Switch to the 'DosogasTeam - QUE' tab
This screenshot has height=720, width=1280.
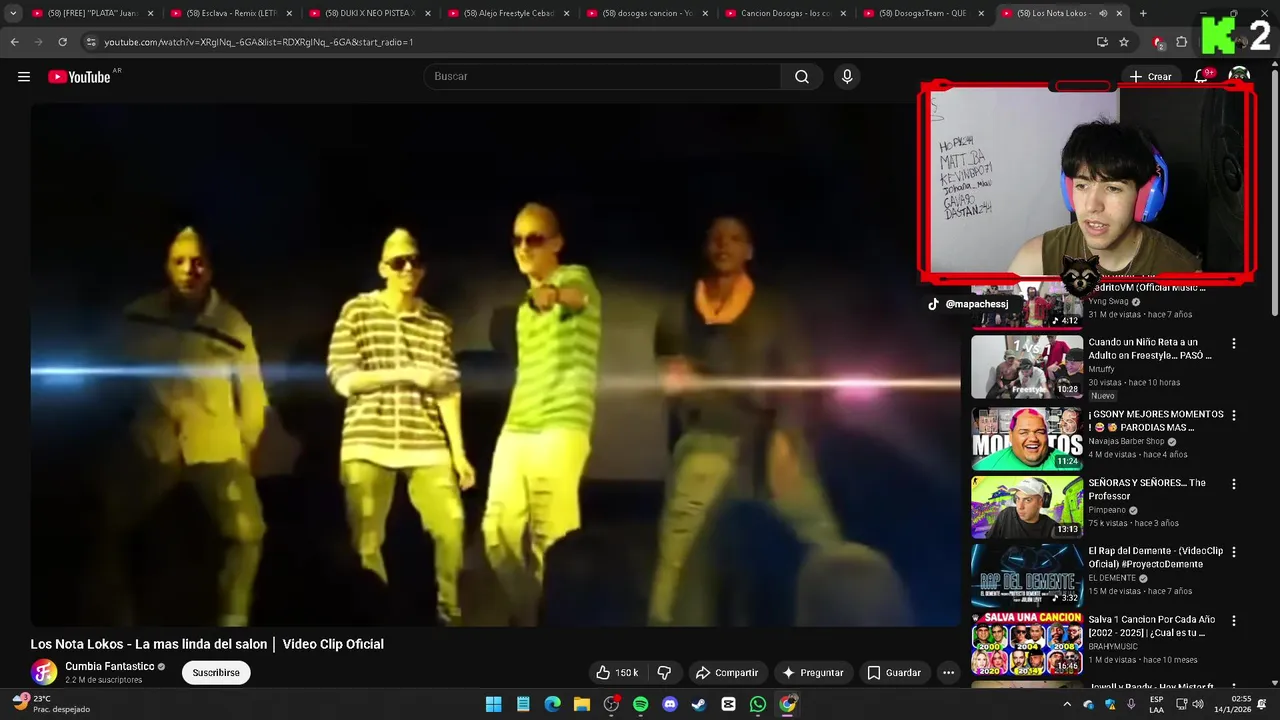[922, 13]
